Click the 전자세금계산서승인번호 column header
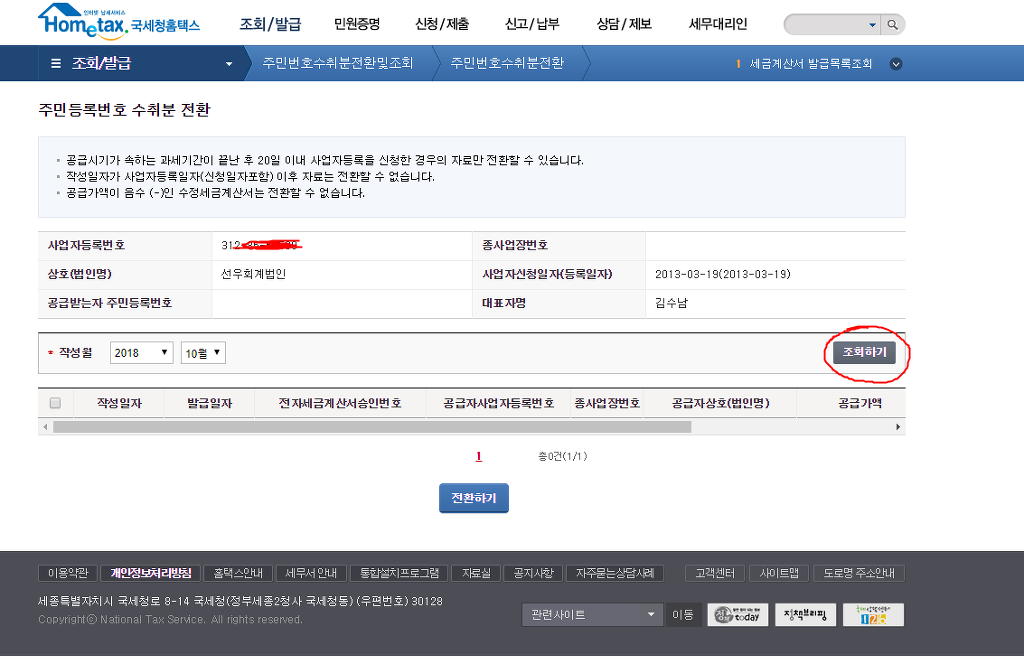 tap(340, 403)
